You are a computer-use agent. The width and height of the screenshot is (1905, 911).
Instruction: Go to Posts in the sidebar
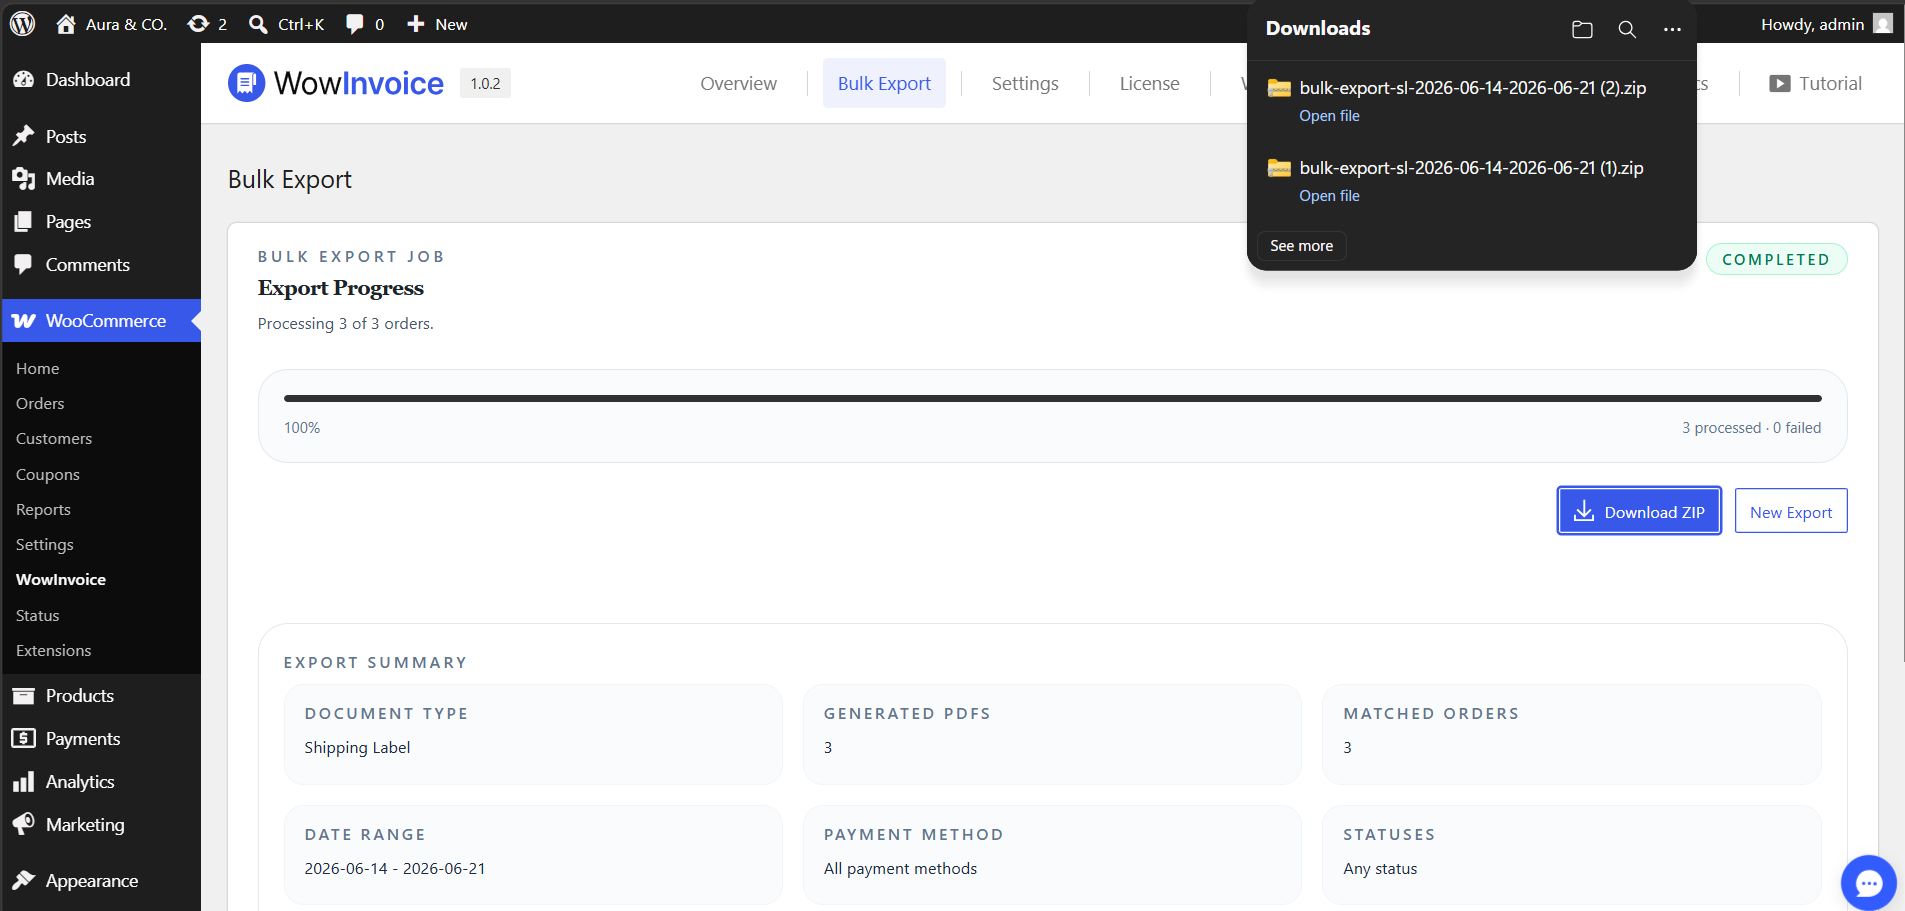(101, 137)
